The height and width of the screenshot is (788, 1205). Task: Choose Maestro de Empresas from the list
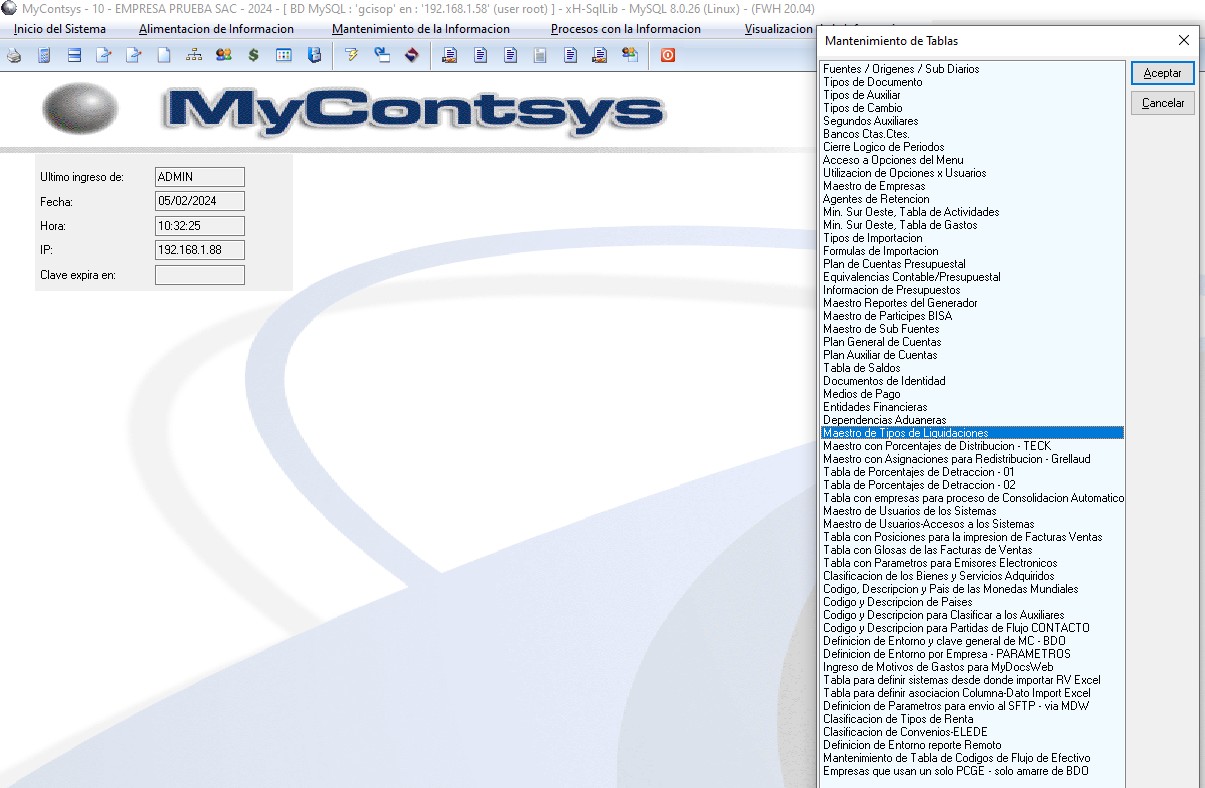point(873,186)
